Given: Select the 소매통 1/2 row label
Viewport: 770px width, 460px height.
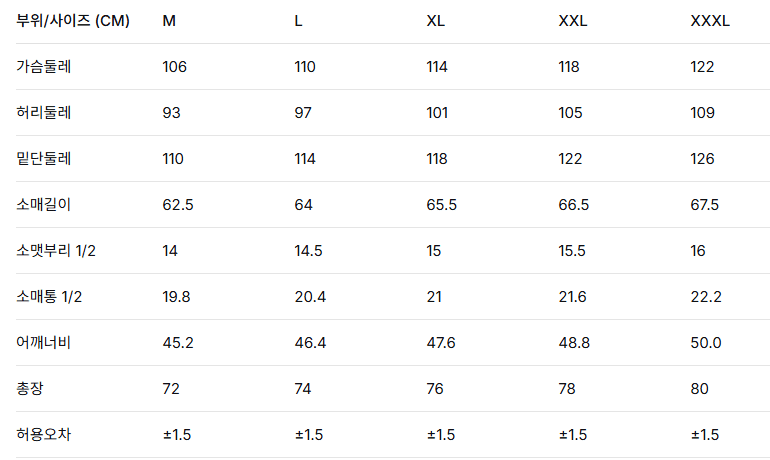Looking at the screenshot, I should tap(50, 297).
